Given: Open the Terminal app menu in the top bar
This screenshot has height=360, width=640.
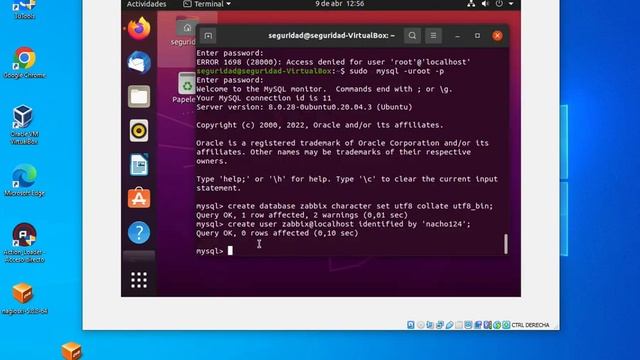Looking at the screenshot, I should pos(207,4).
